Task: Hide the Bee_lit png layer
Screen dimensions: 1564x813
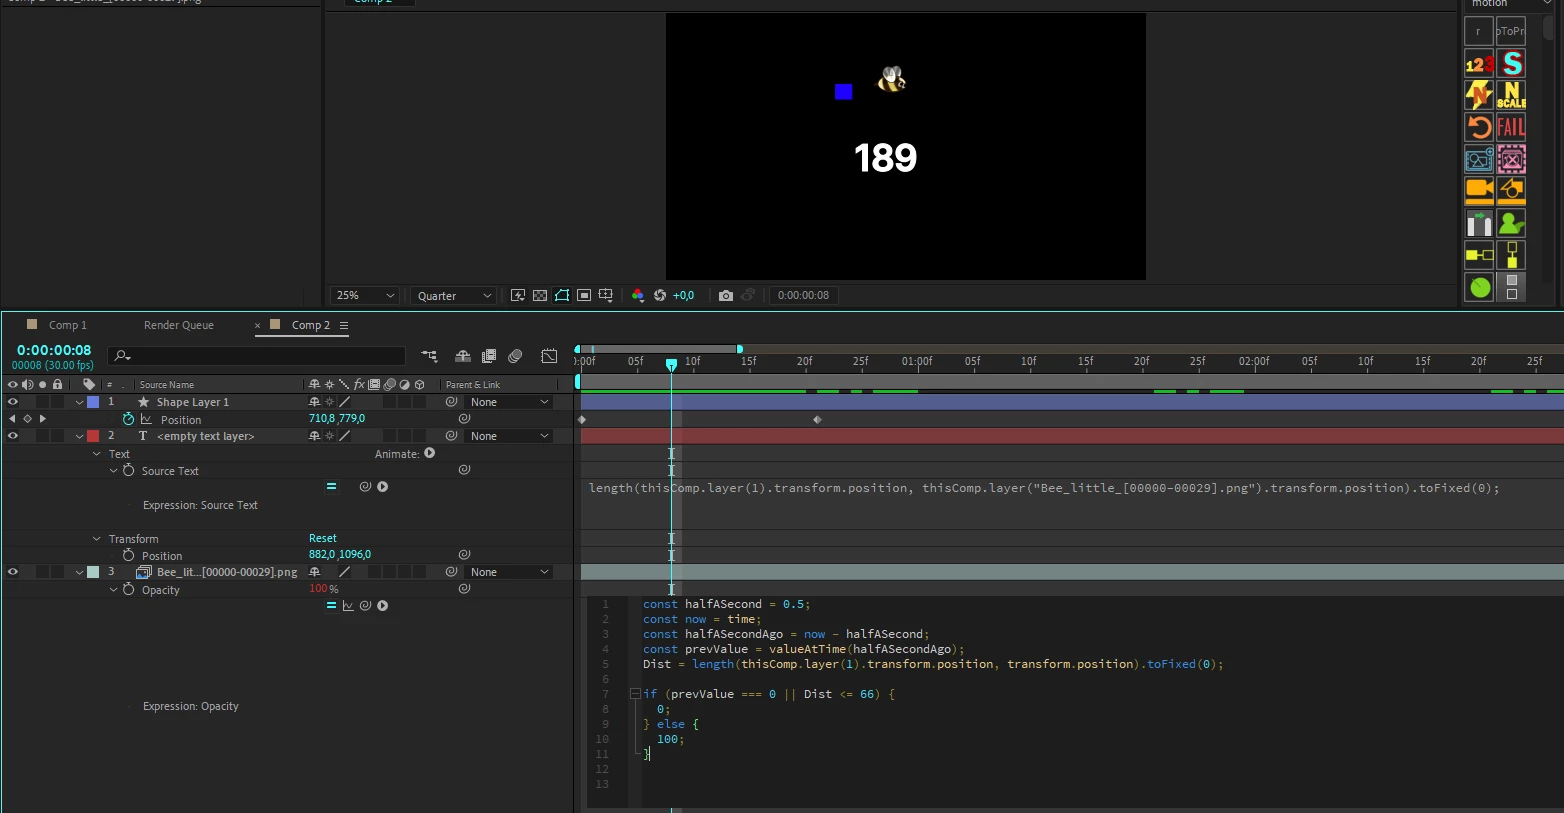Action: click(x=13, y=572)
